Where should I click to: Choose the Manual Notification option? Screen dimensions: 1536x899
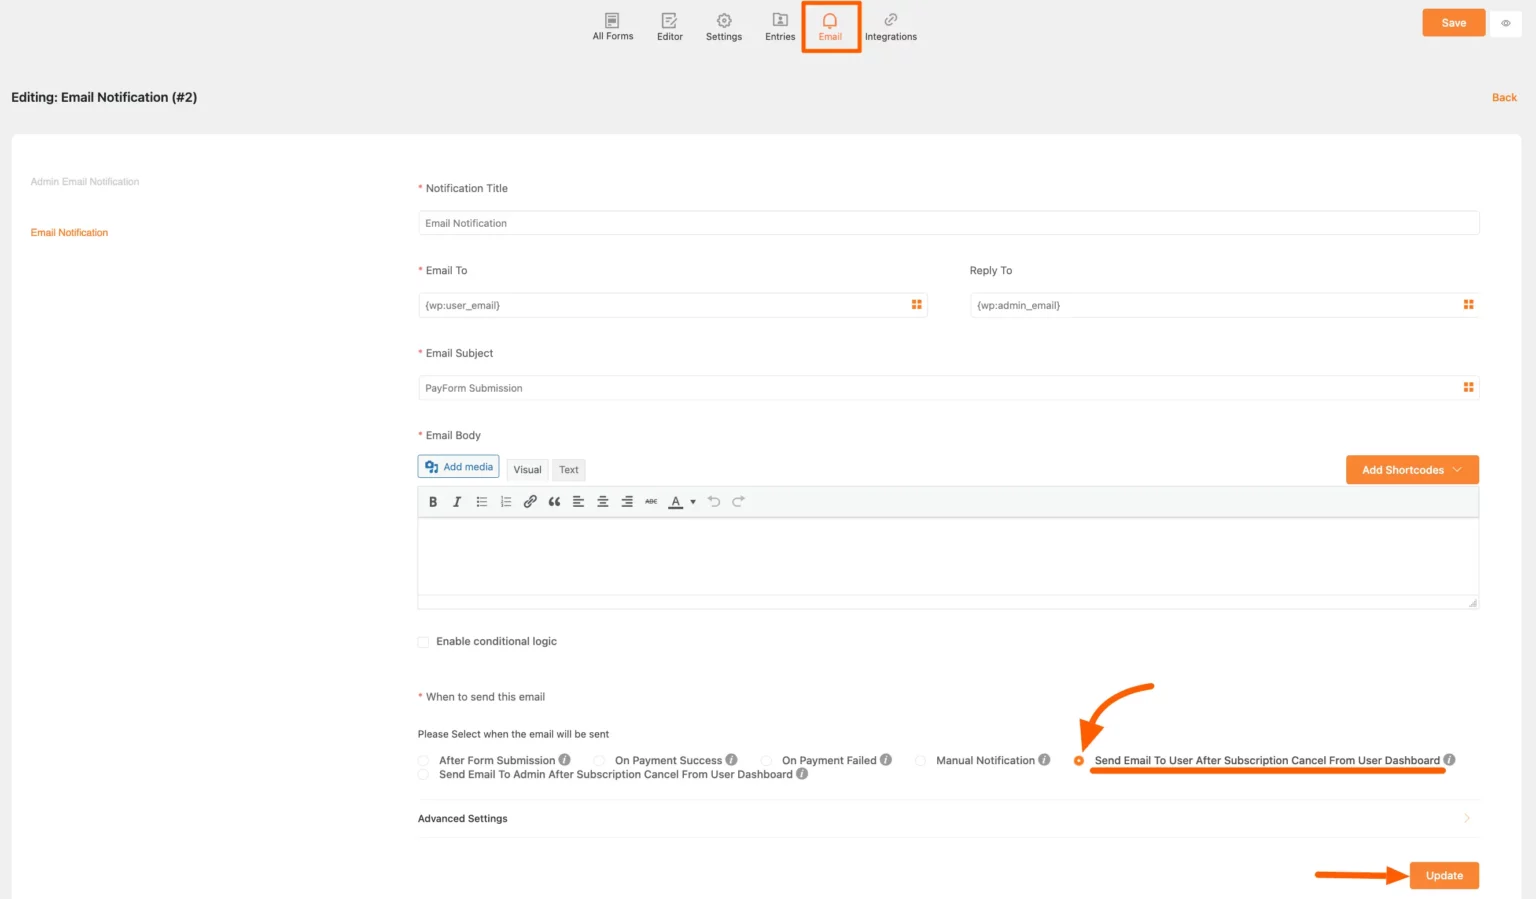tap(920, 760)
